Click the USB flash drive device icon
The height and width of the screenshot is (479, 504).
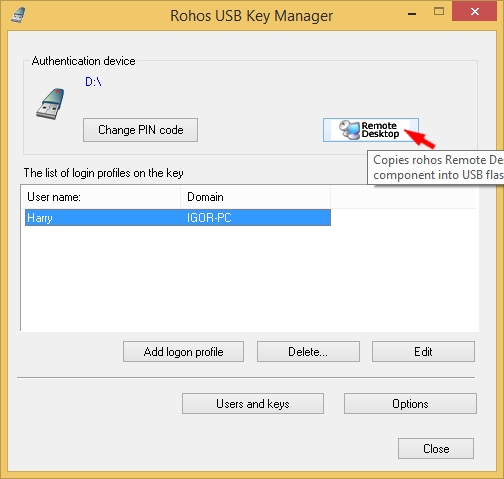pyautogui.click(x=50, y=104)
